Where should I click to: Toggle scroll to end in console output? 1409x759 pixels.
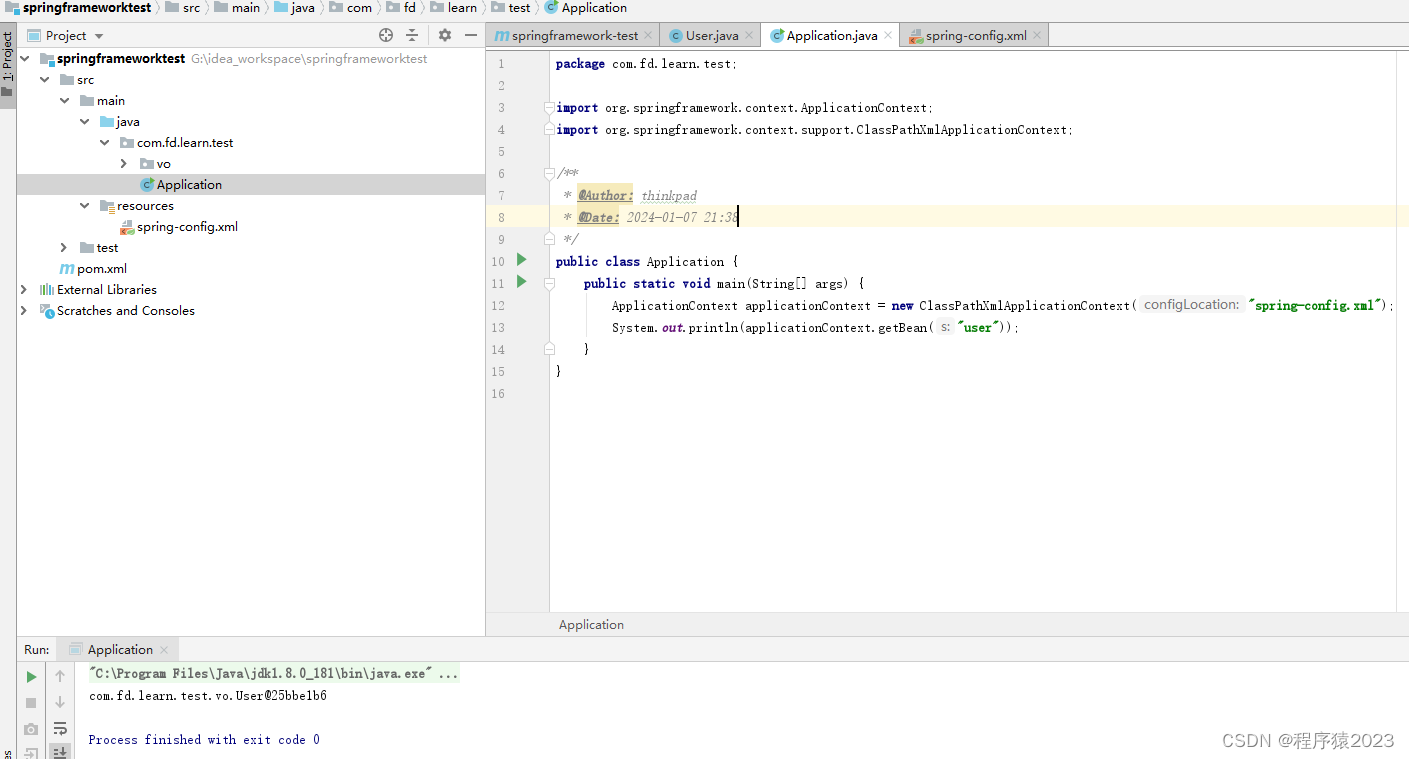click(60, 752)
